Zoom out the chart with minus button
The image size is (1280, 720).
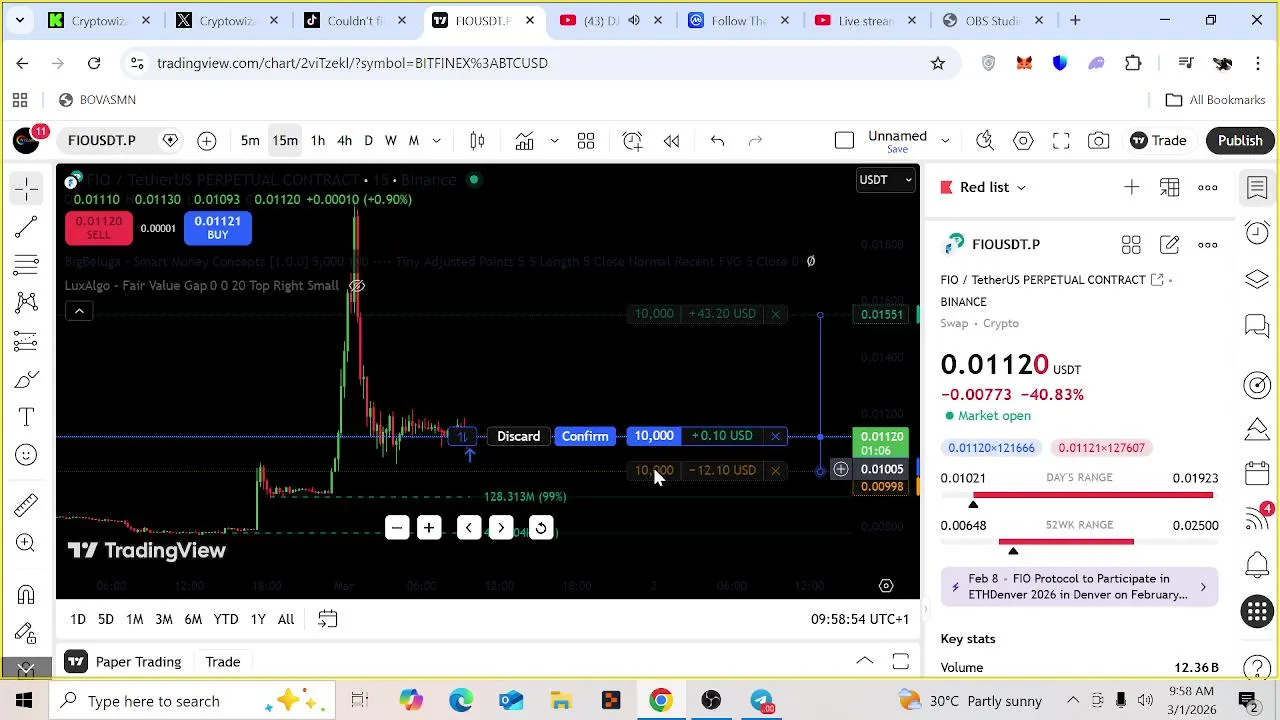(x=397, y=528)
